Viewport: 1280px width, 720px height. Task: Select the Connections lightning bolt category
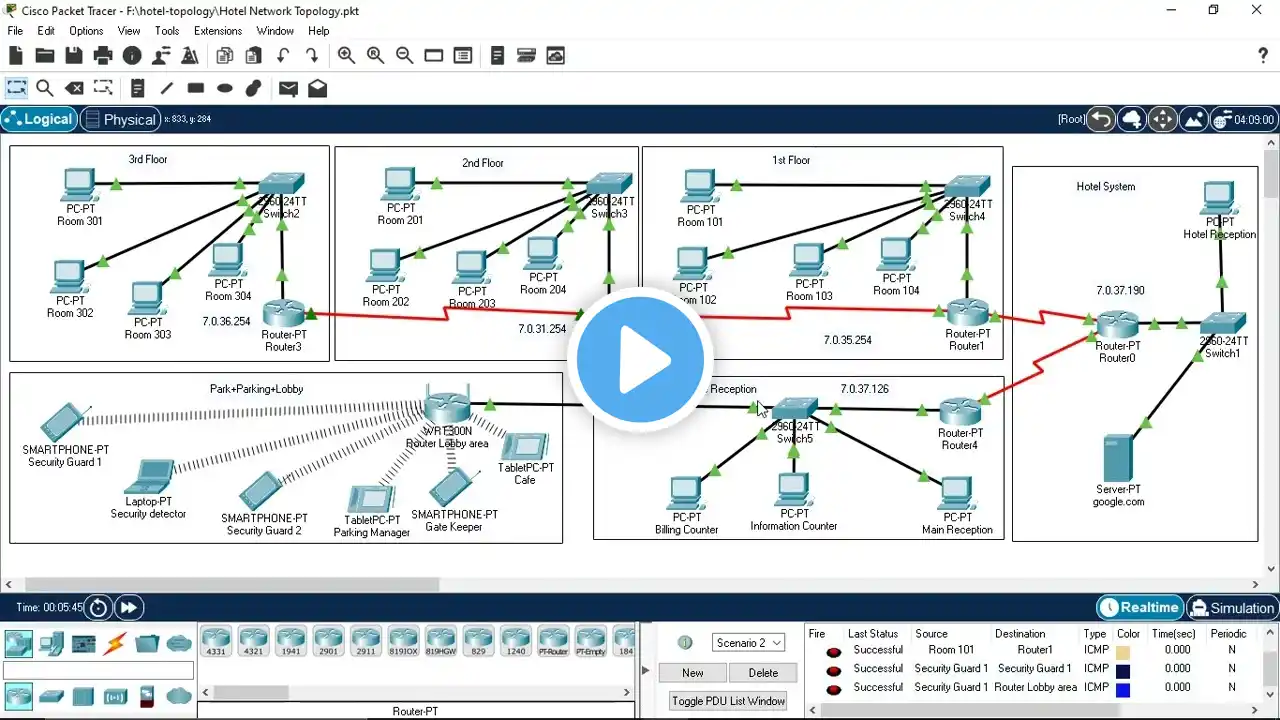tap(115, 643)
